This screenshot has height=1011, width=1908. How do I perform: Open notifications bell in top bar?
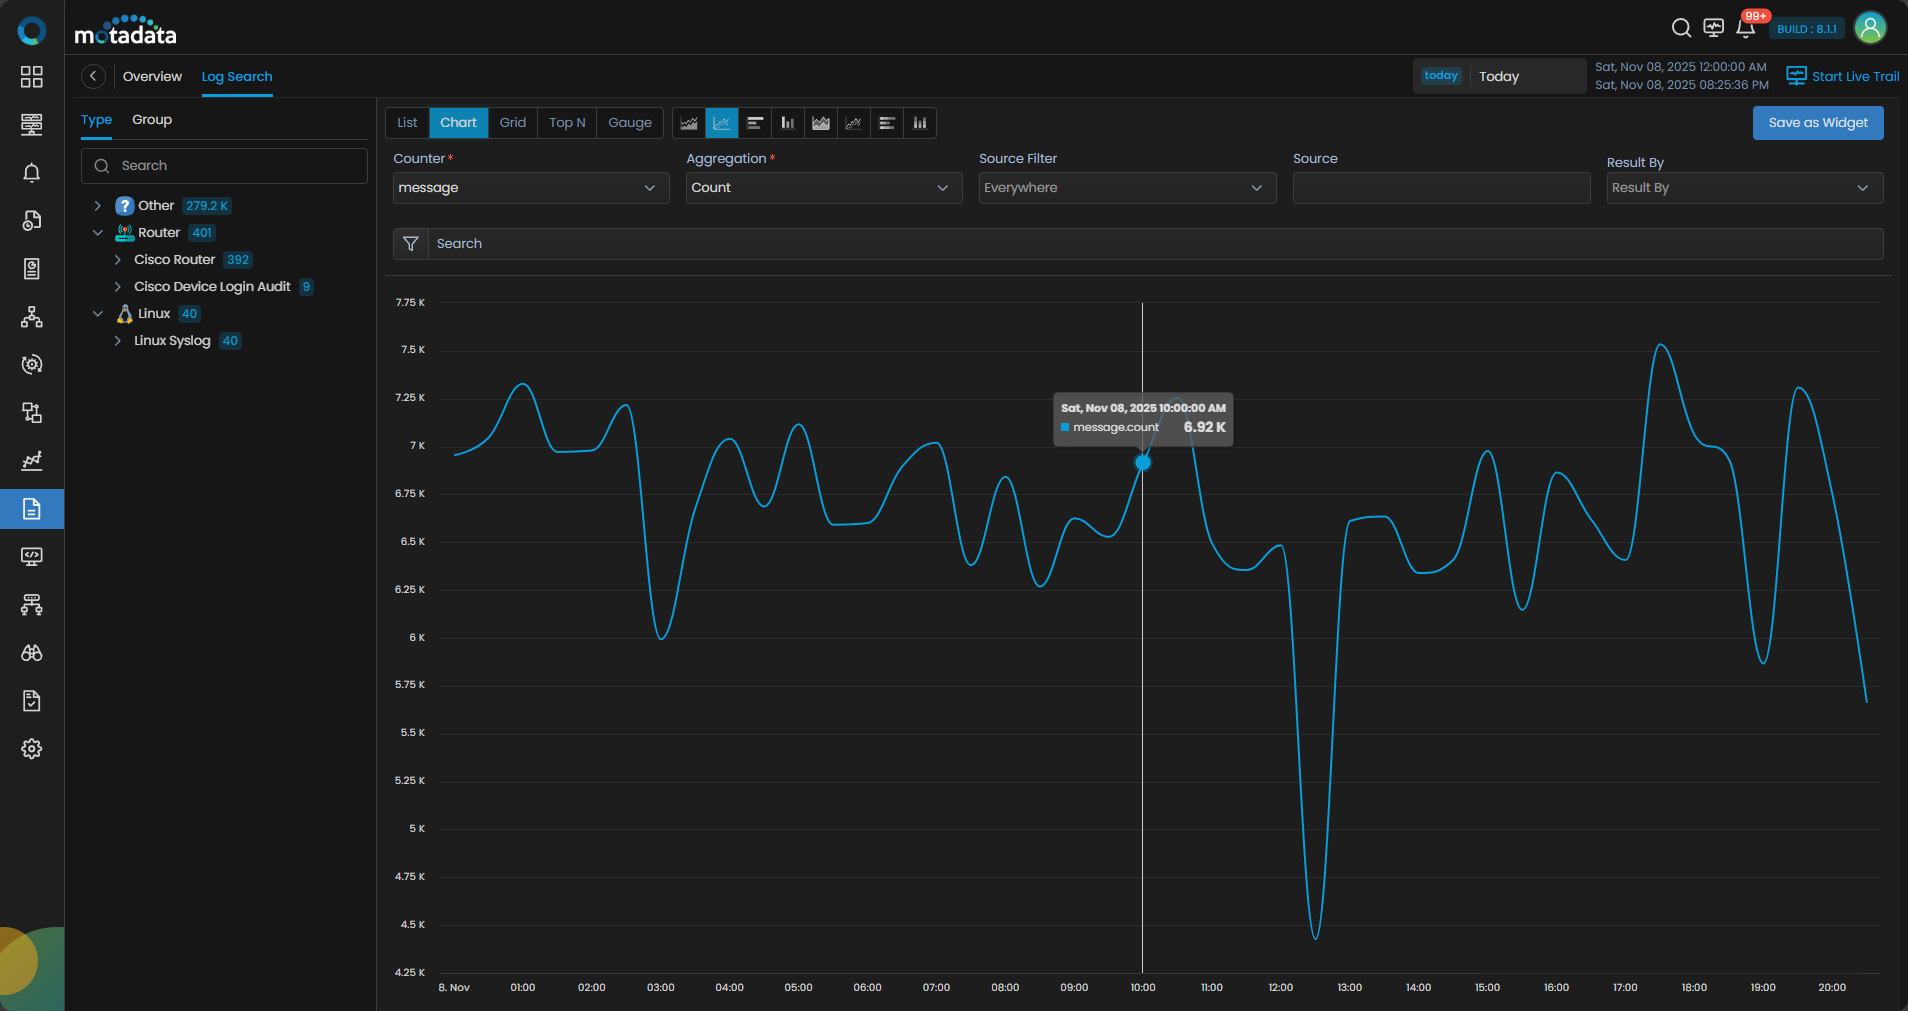pos(1745,28)
